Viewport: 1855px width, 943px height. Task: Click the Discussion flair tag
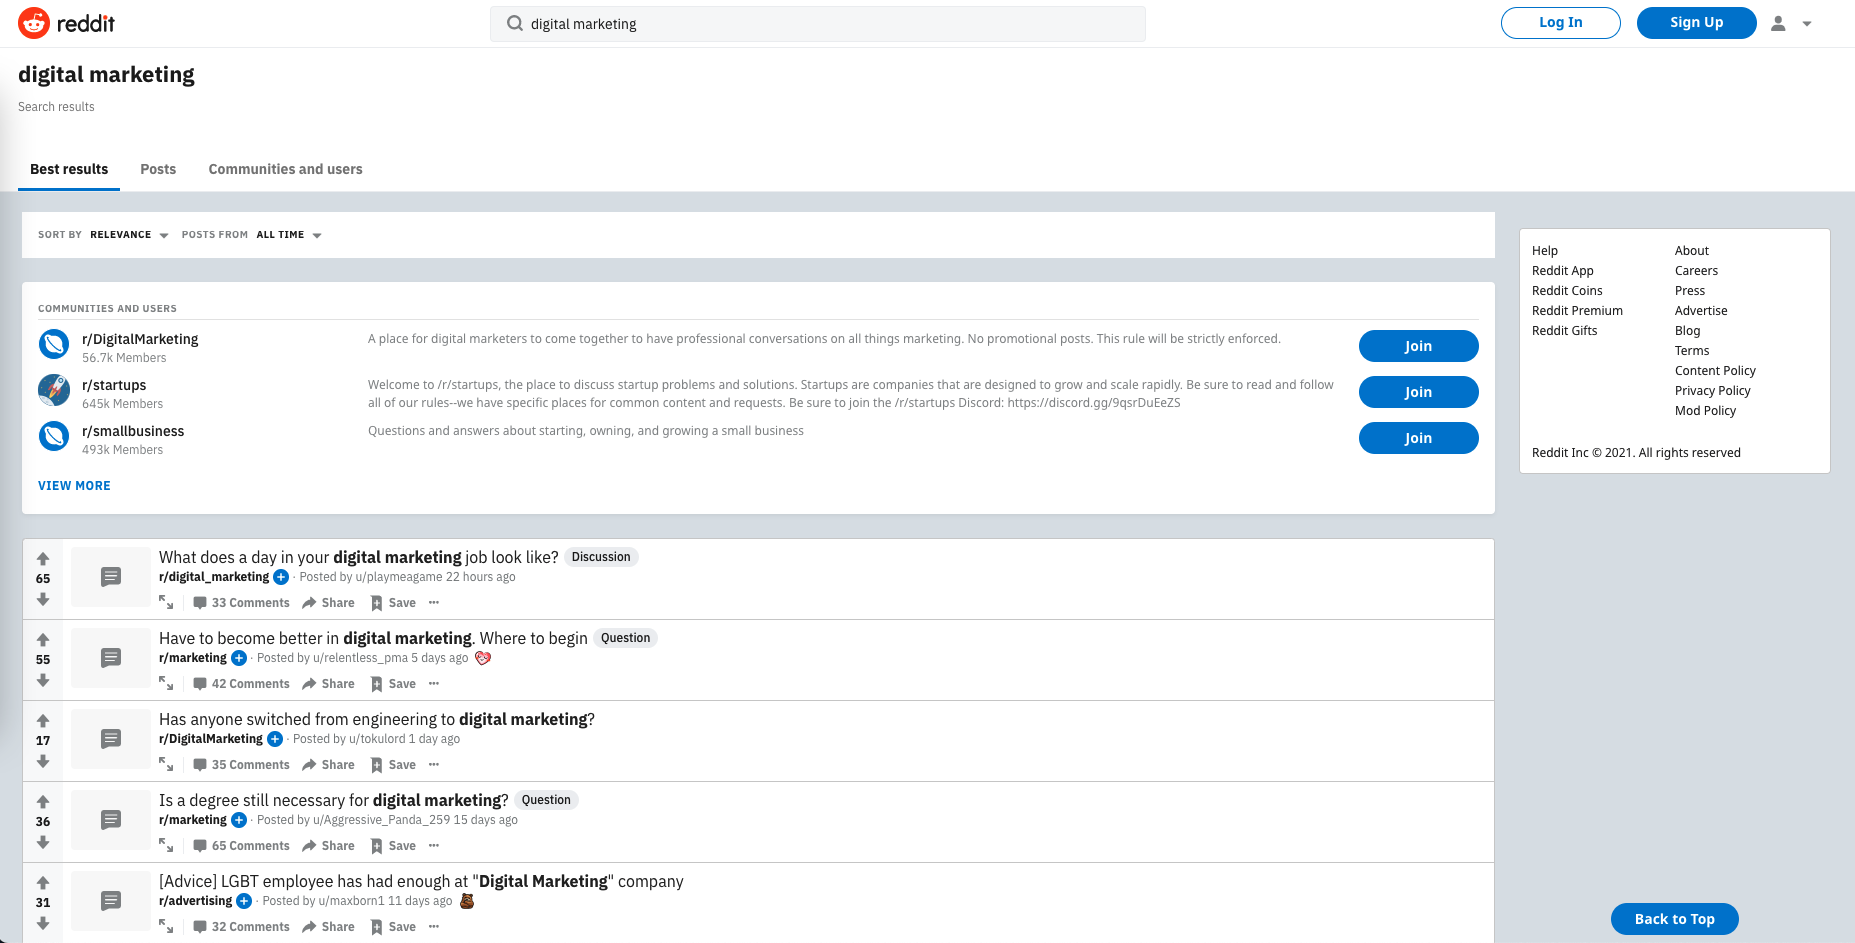point(601,557)
